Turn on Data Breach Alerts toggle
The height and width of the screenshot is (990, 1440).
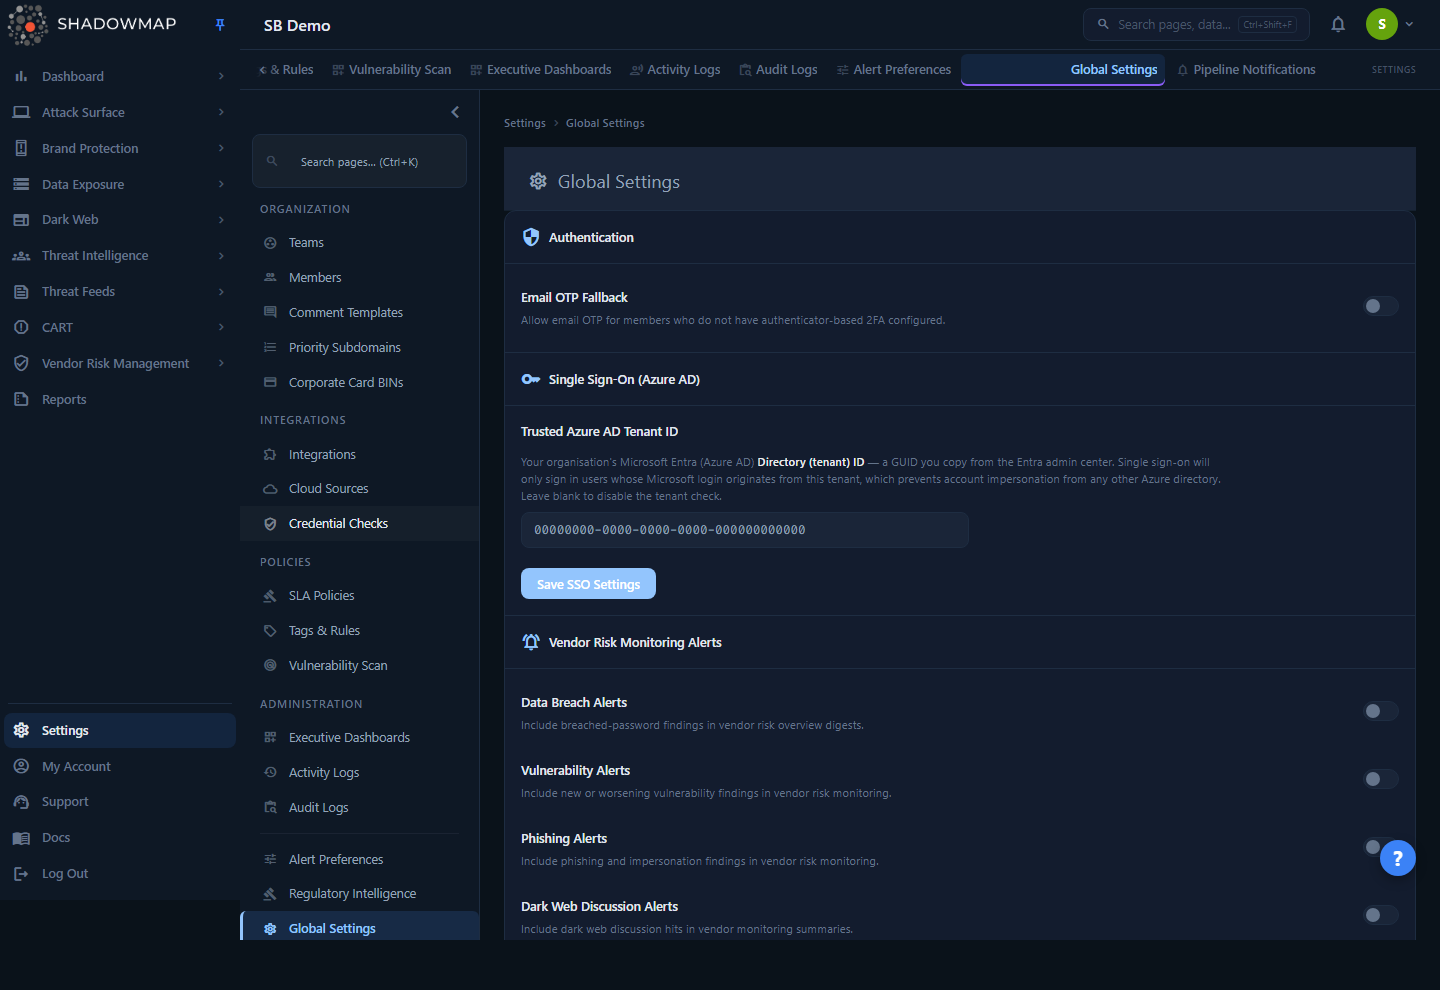pyautogui.click(x=1381, y=711)
